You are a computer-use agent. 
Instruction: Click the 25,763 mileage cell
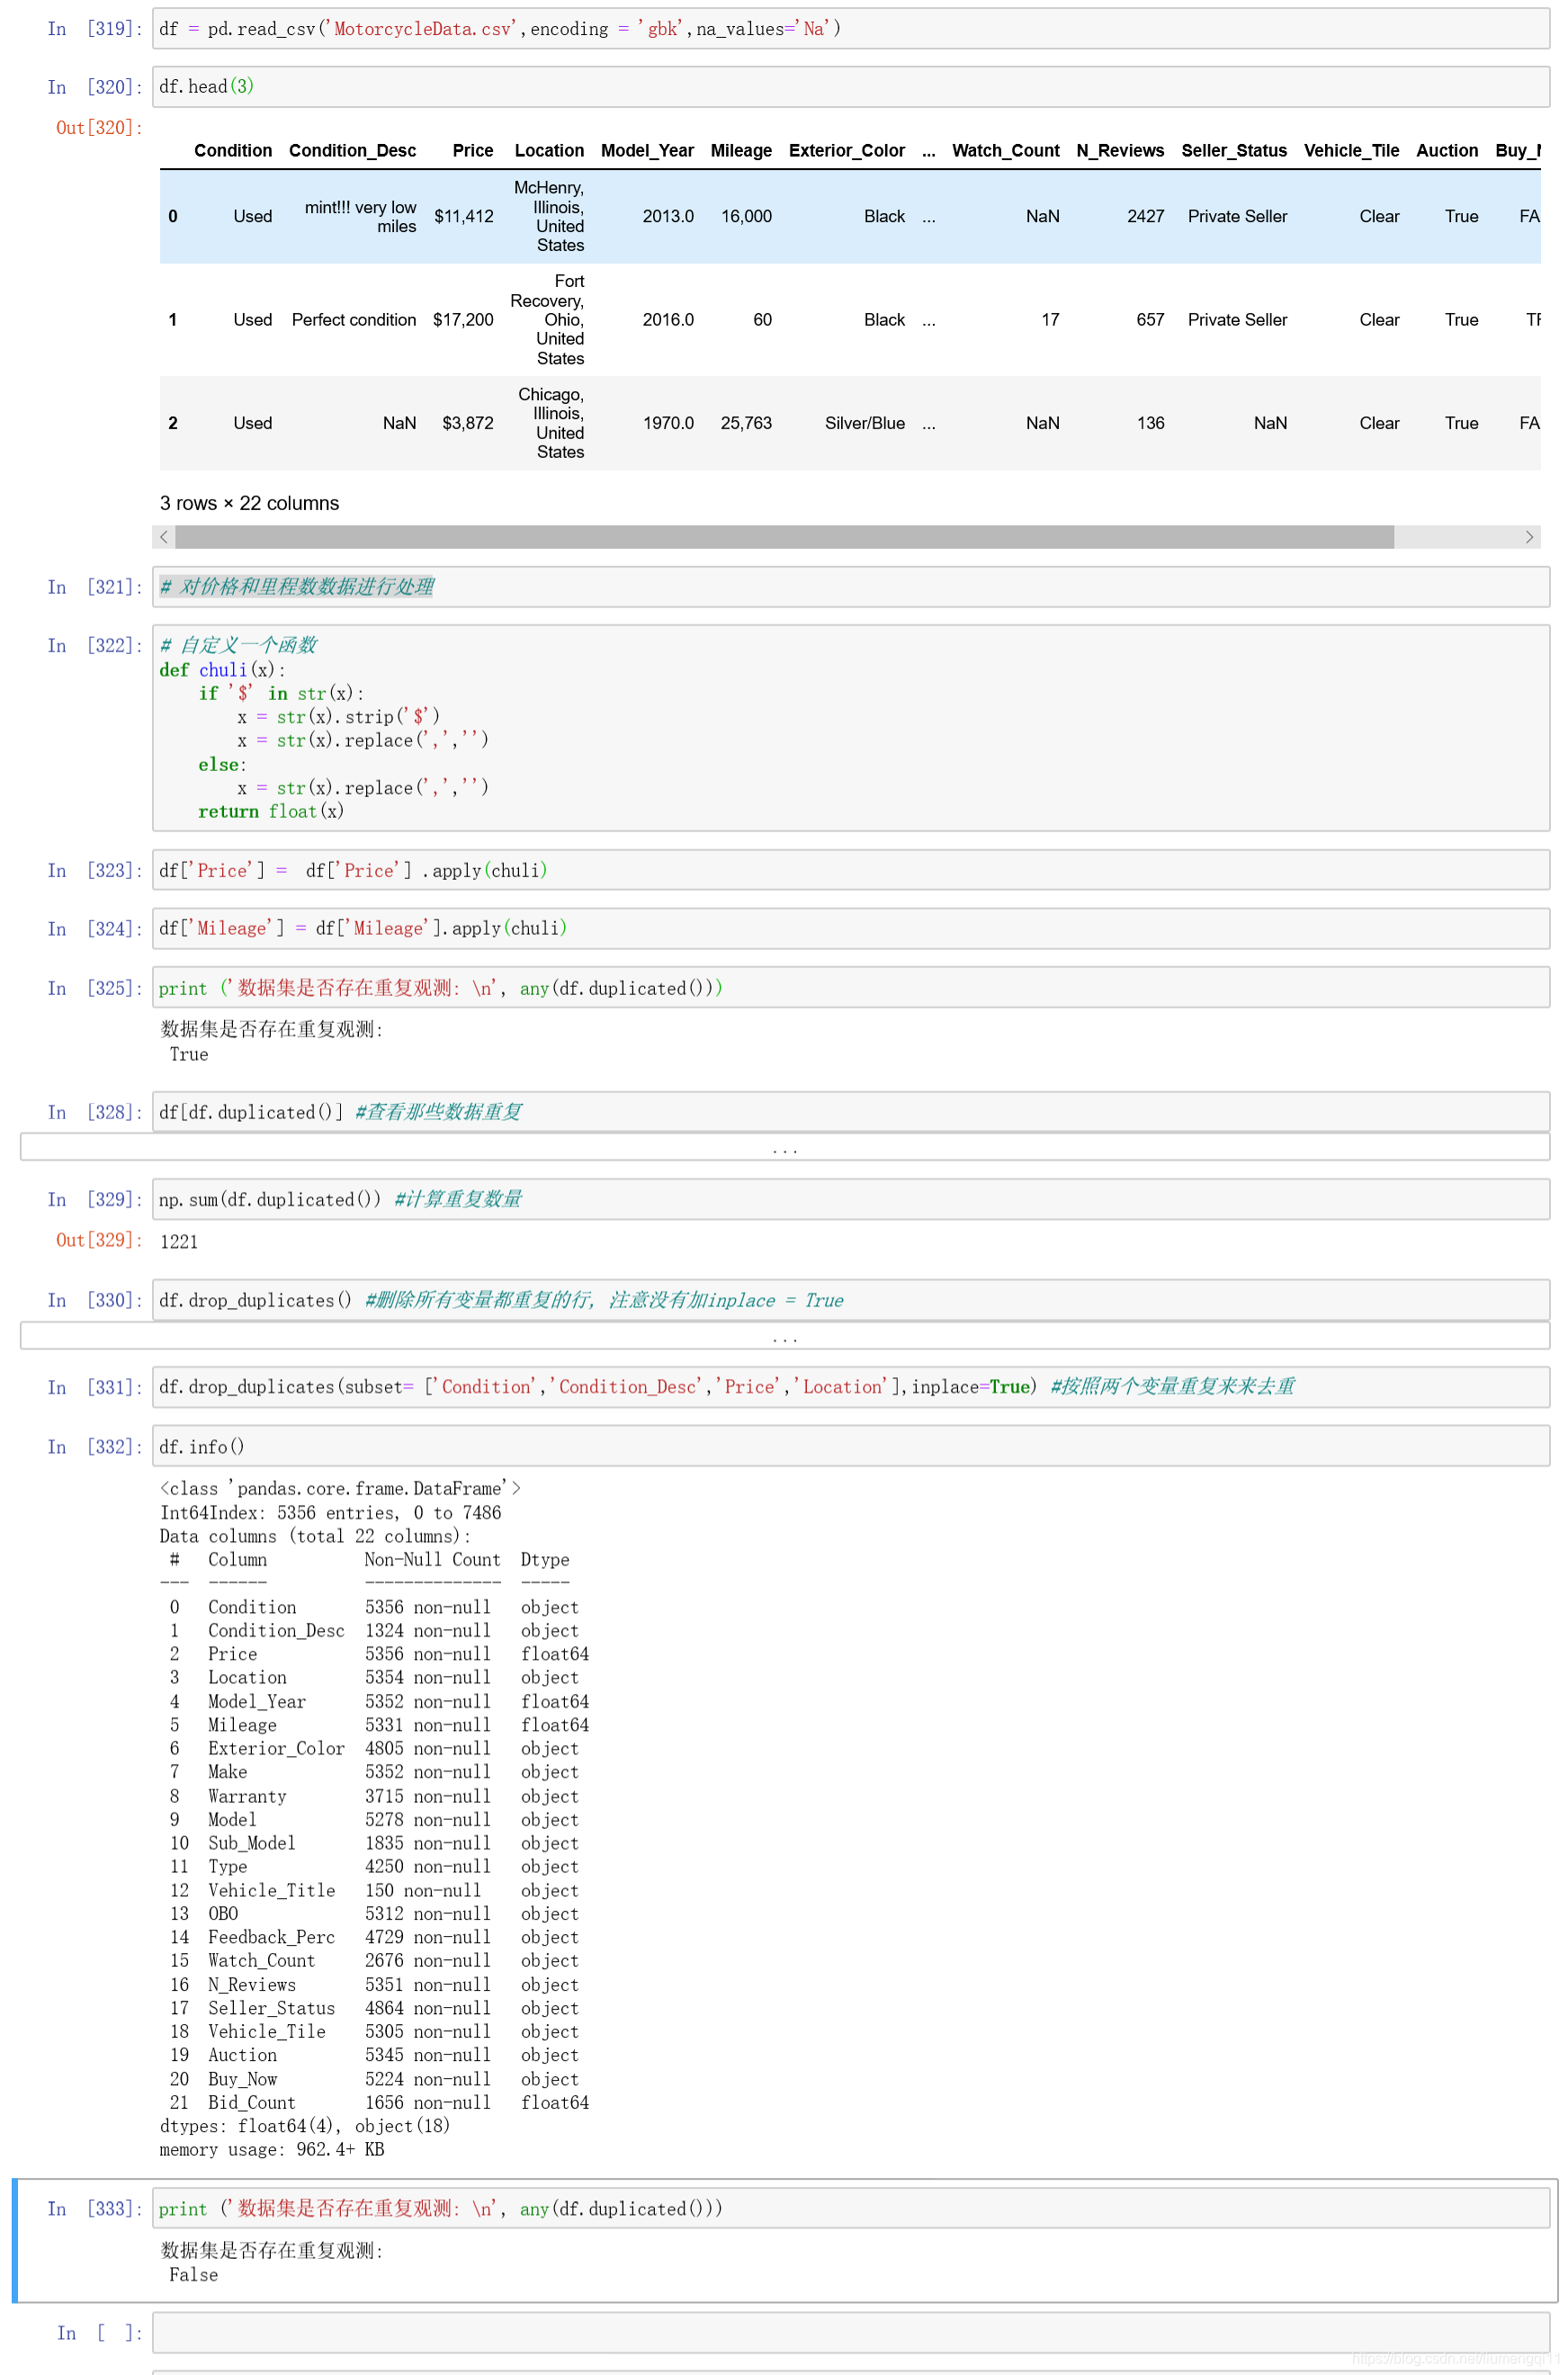746,424
